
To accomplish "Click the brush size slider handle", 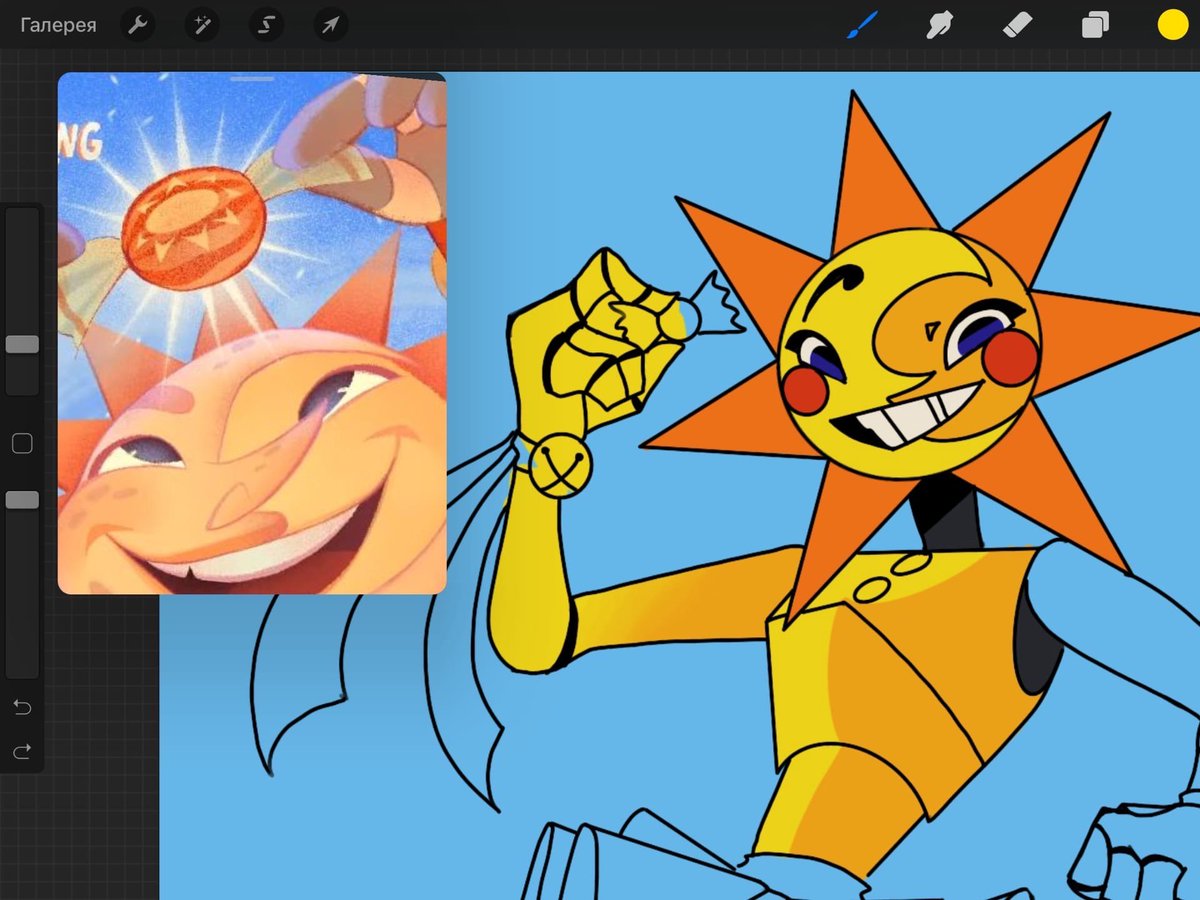I will (22, 344).
